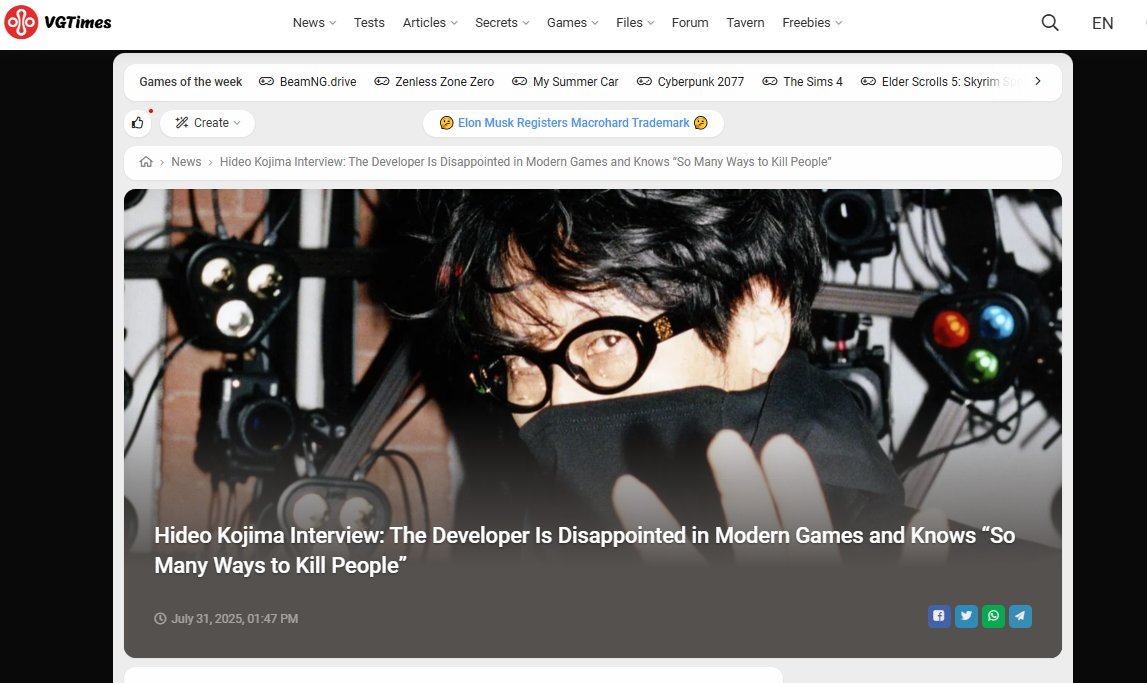Click the thumbs-up notifications icon
This screenshot has width=1147, height=683.
tap(138, 123)
